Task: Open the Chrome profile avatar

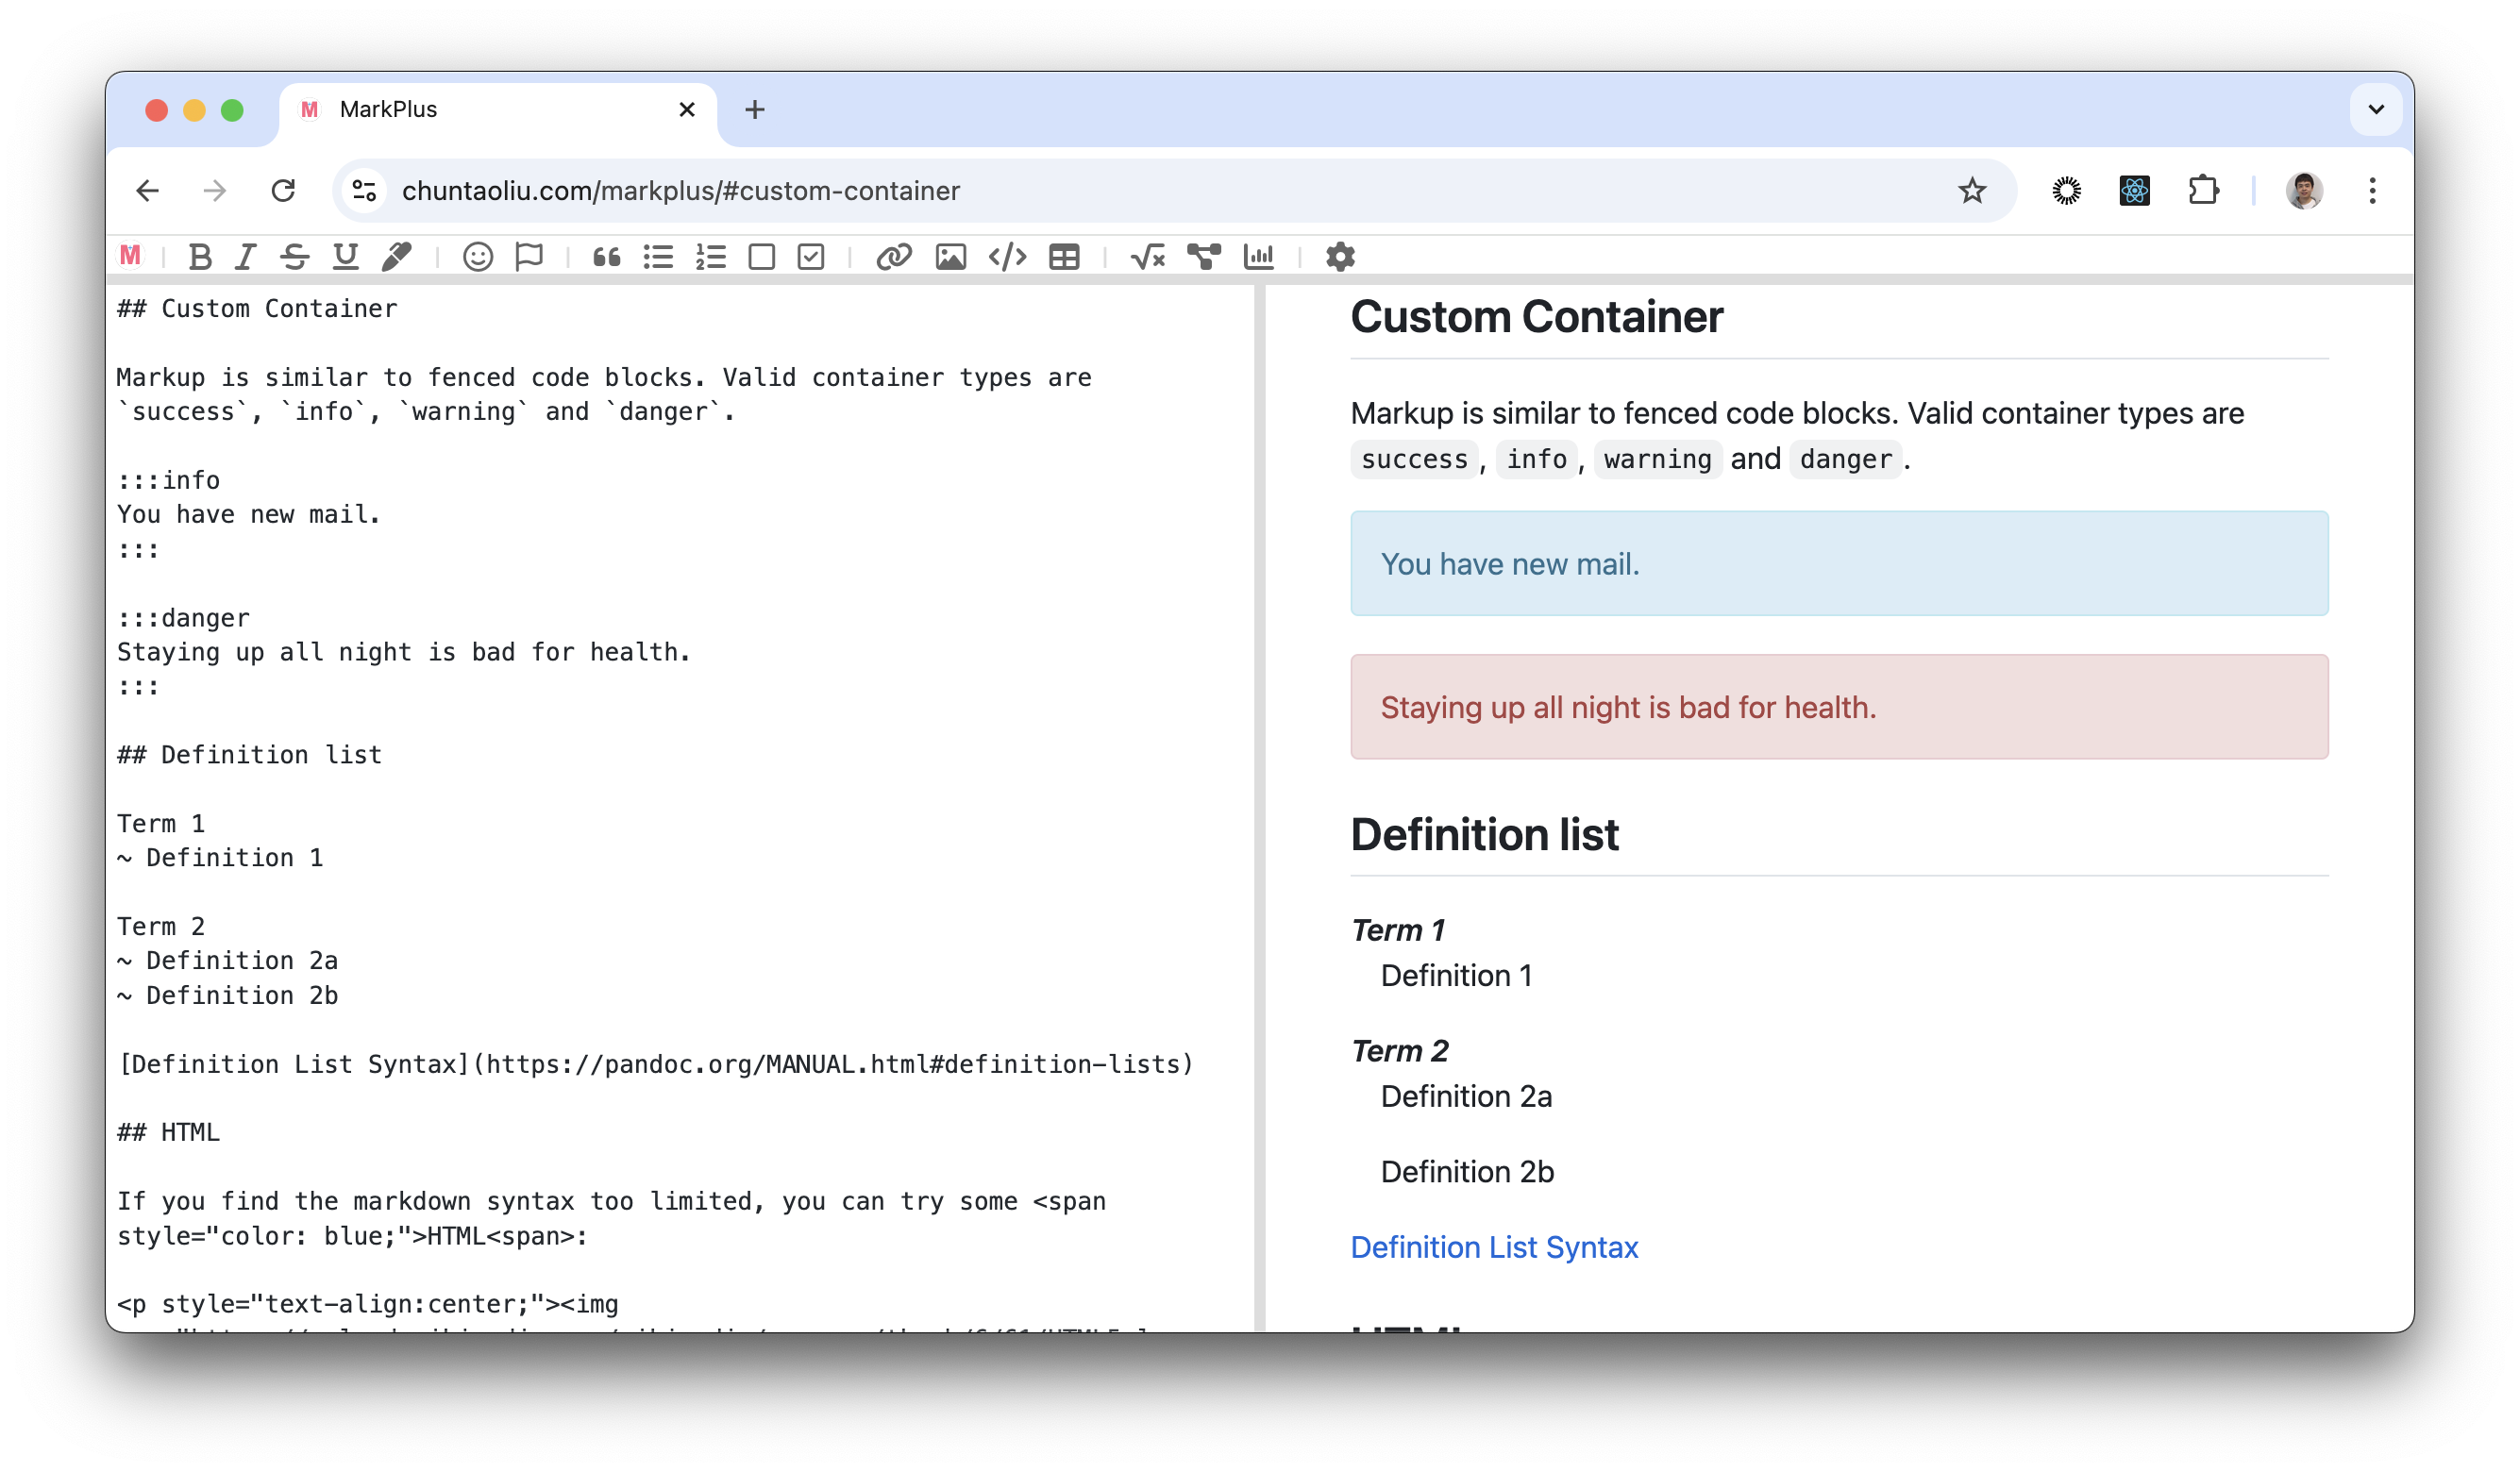Action: coord(2305,190)
